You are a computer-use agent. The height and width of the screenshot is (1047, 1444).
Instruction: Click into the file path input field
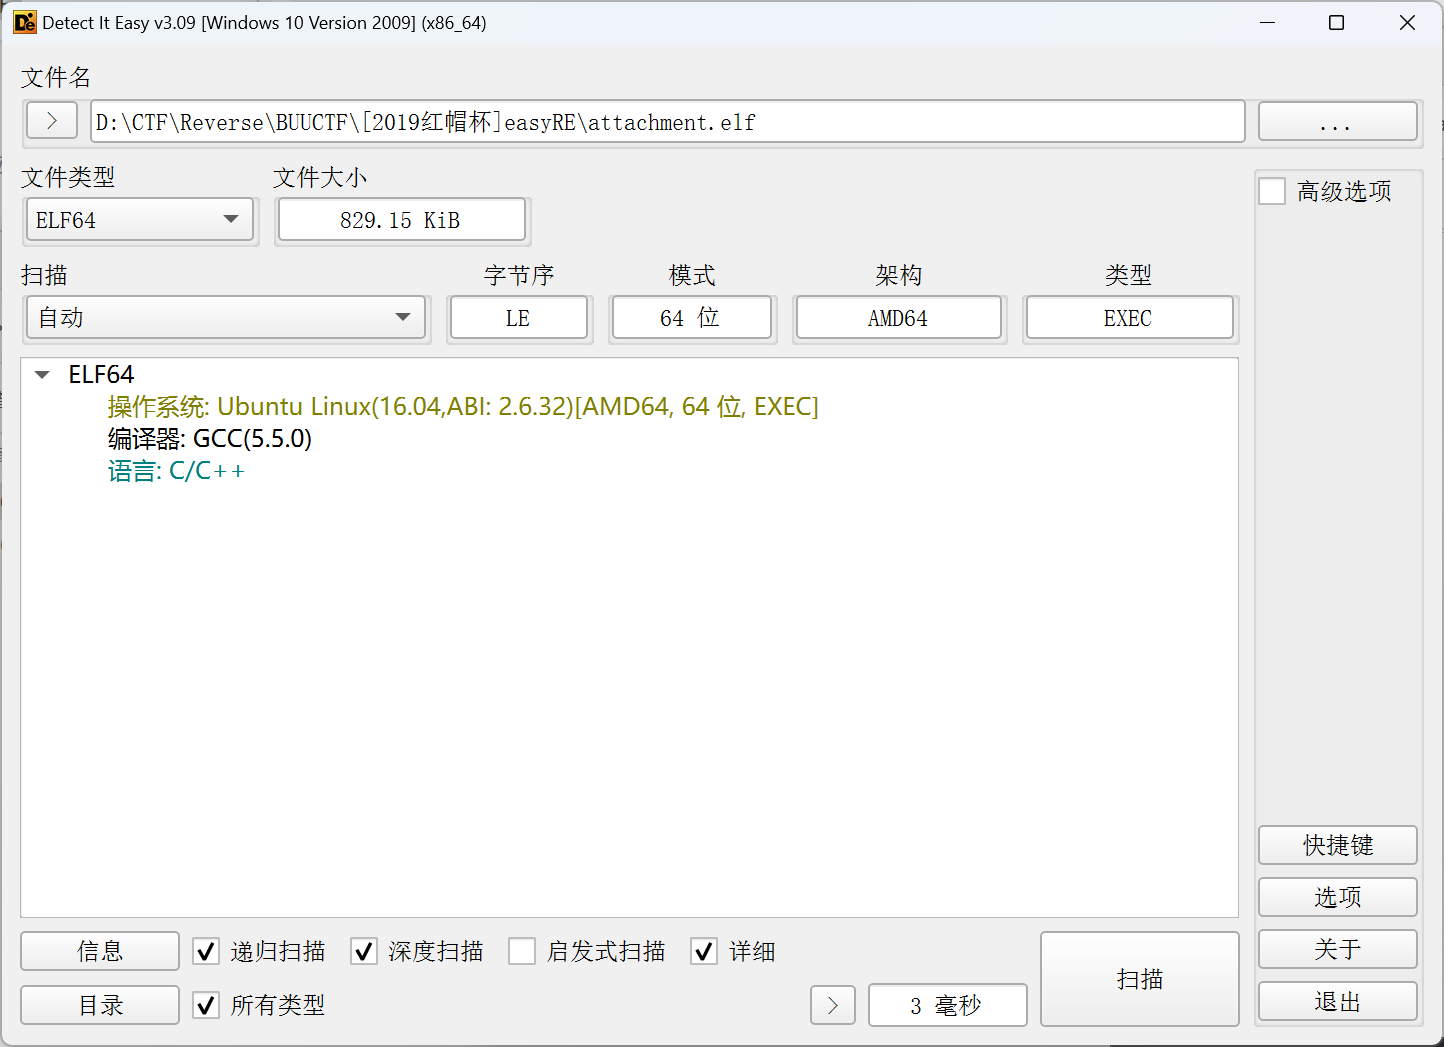click(x=667, y=122)
